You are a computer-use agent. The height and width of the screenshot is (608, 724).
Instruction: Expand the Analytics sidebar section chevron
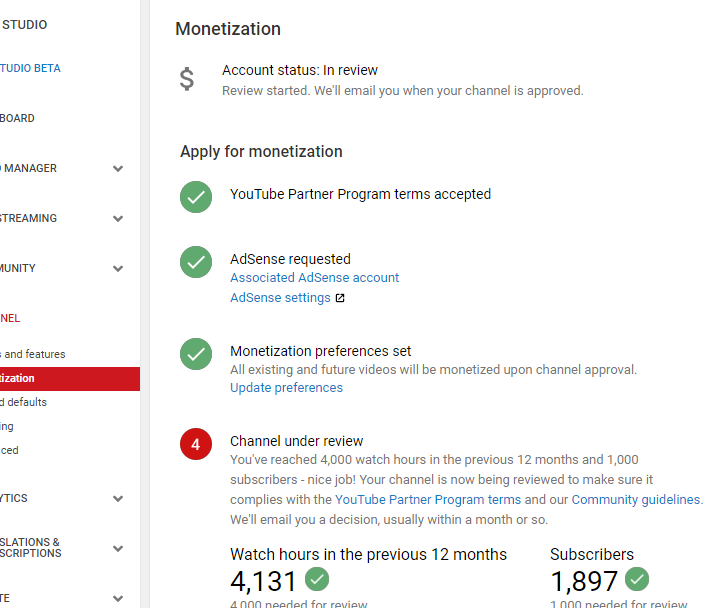click(118, 499)
